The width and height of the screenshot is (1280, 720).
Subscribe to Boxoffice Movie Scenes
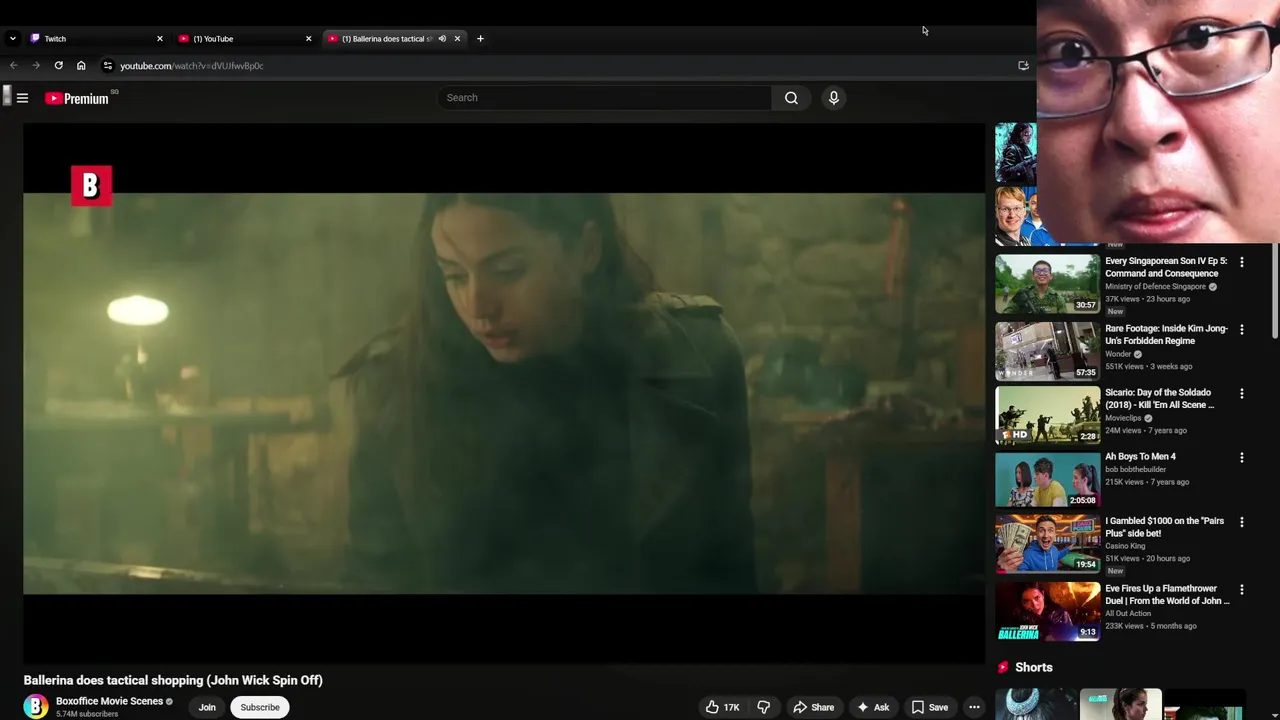260,707
